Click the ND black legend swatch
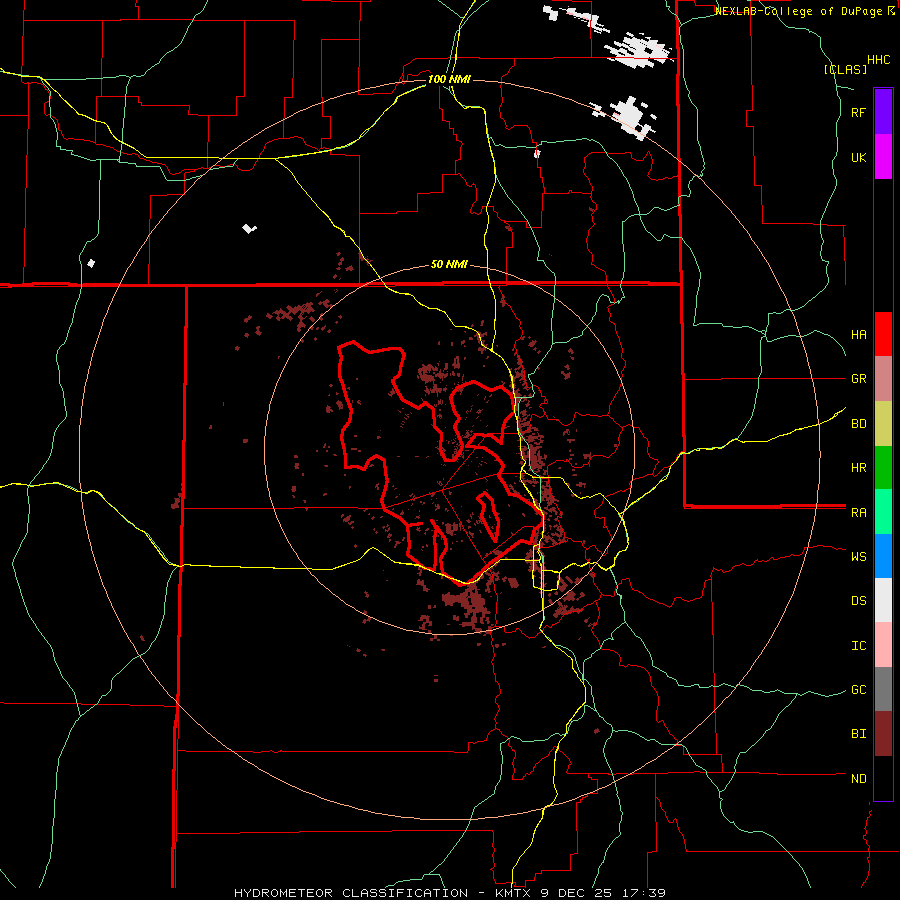The height and width of the screenshot is (900, 900). 883,778
